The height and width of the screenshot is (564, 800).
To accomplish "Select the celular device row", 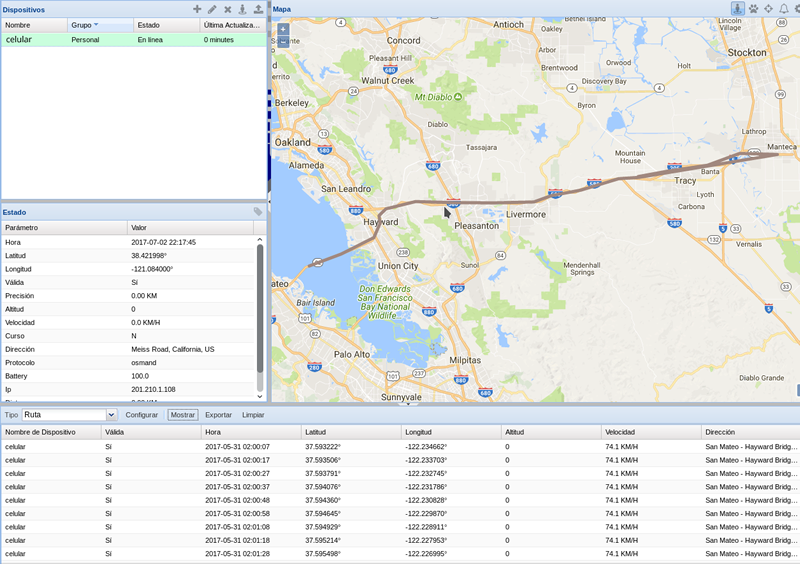I will (x=134, y=39).
